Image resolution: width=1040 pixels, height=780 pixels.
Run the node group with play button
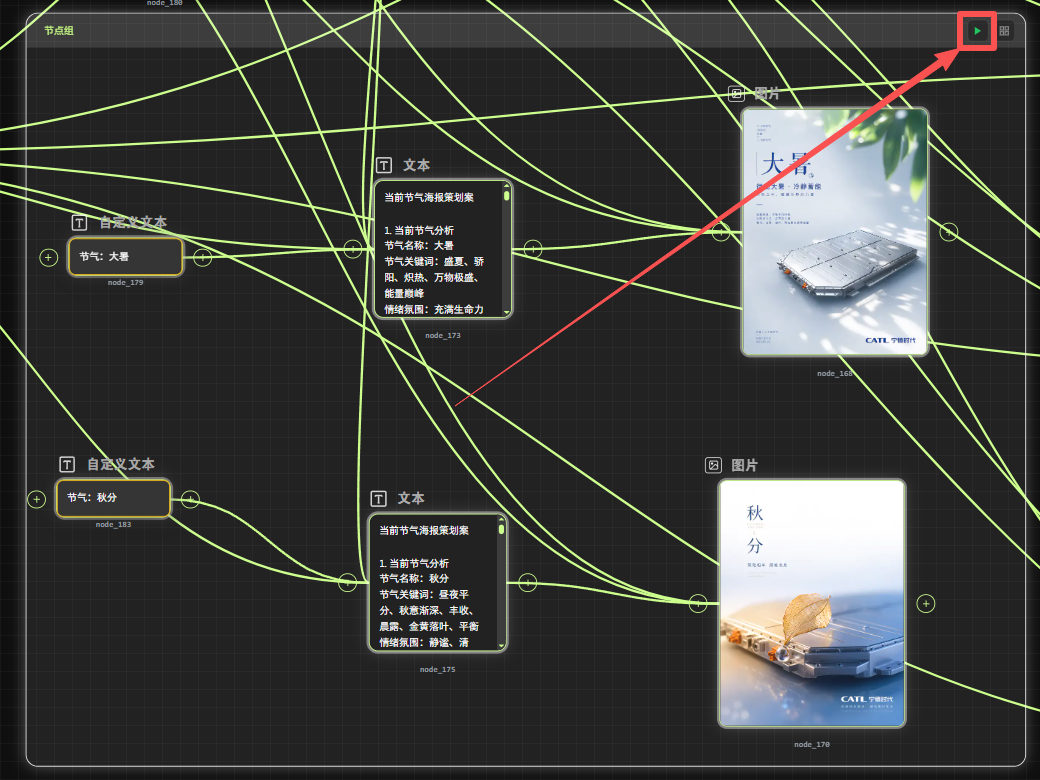[x=977, y=31]
